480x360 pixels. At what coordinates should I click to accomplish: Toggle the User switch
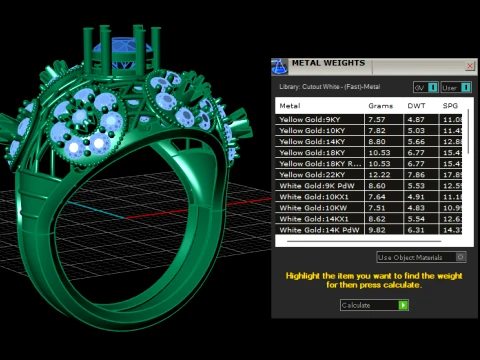pyautogui.click(x=456, y=87)
